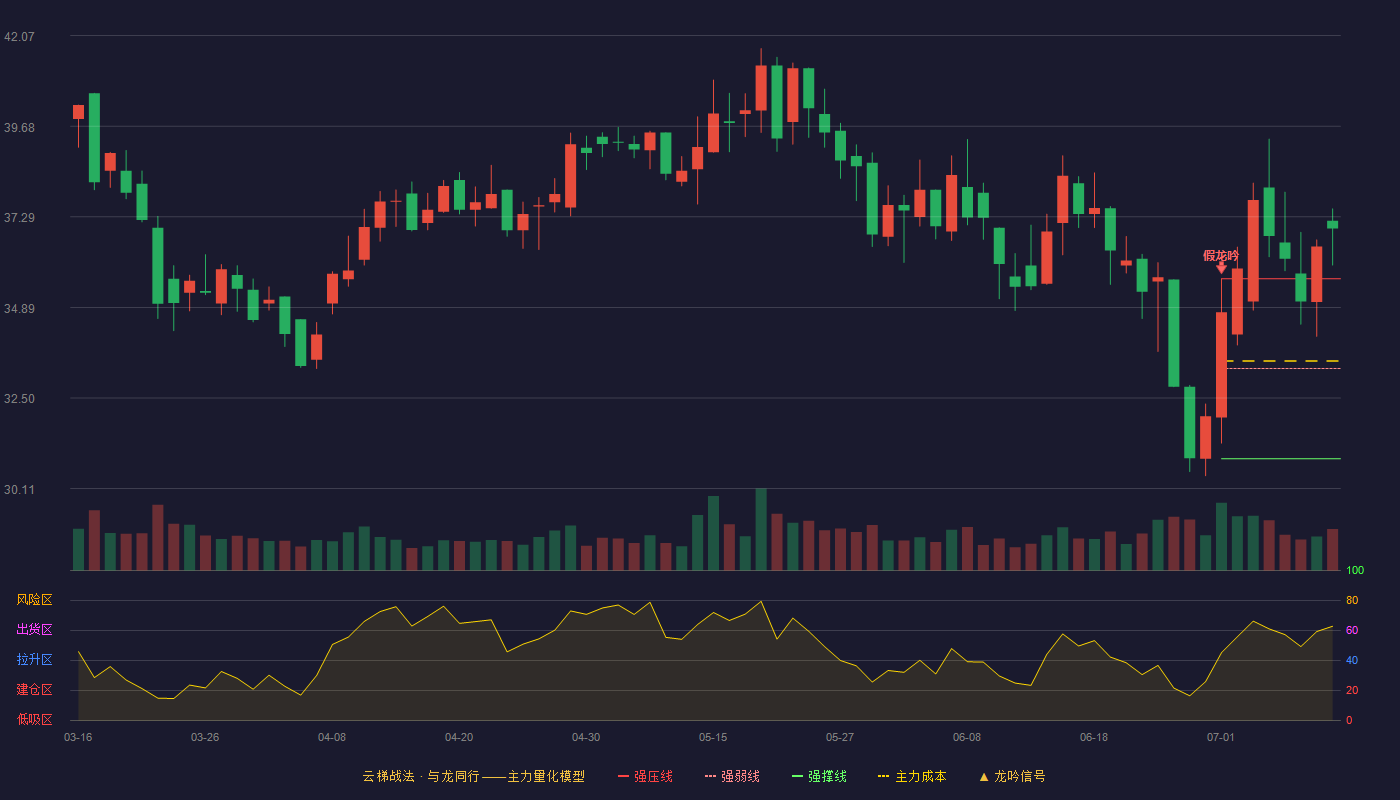Screen dimensions: 1400x800
Task: Toggle 强撑线 legend item
Action: click(x=819, y=776)
